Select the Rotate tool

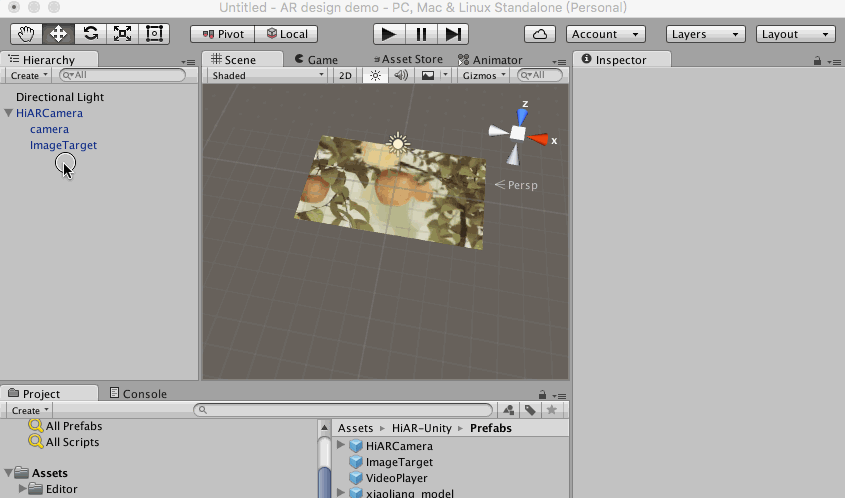coord(90,33)
